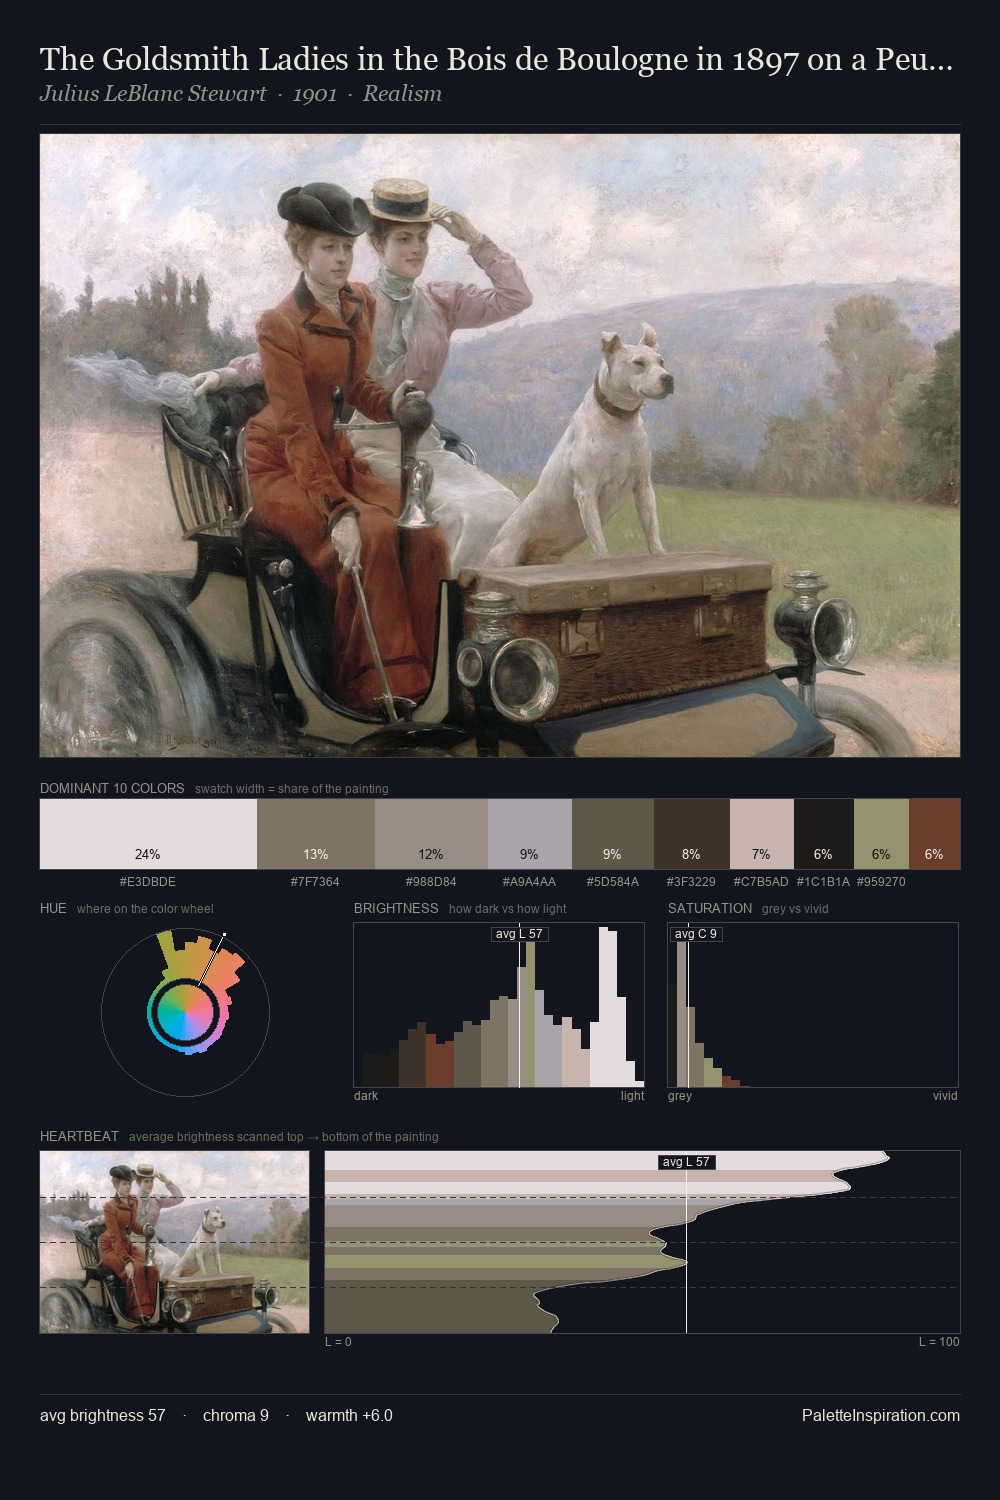Open the large main painting image
This screenshot has height=1500, width=1000.
(x=500, y=445)
